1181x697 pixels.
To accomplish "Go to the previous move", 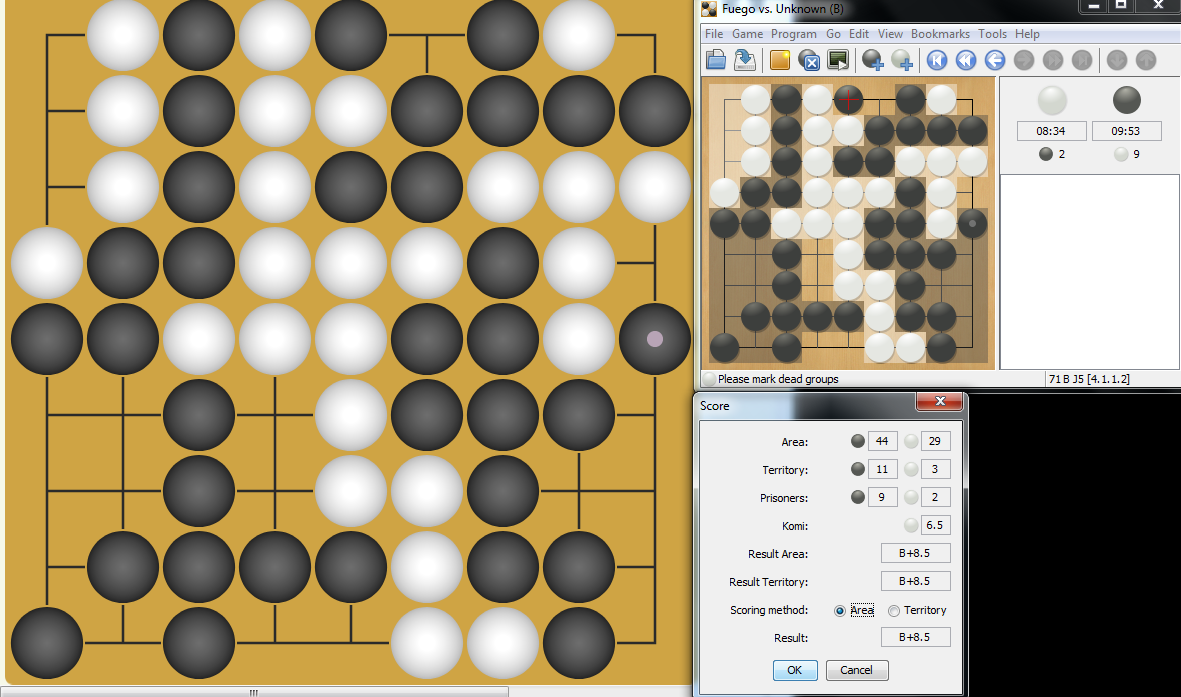I will (995, 60).
